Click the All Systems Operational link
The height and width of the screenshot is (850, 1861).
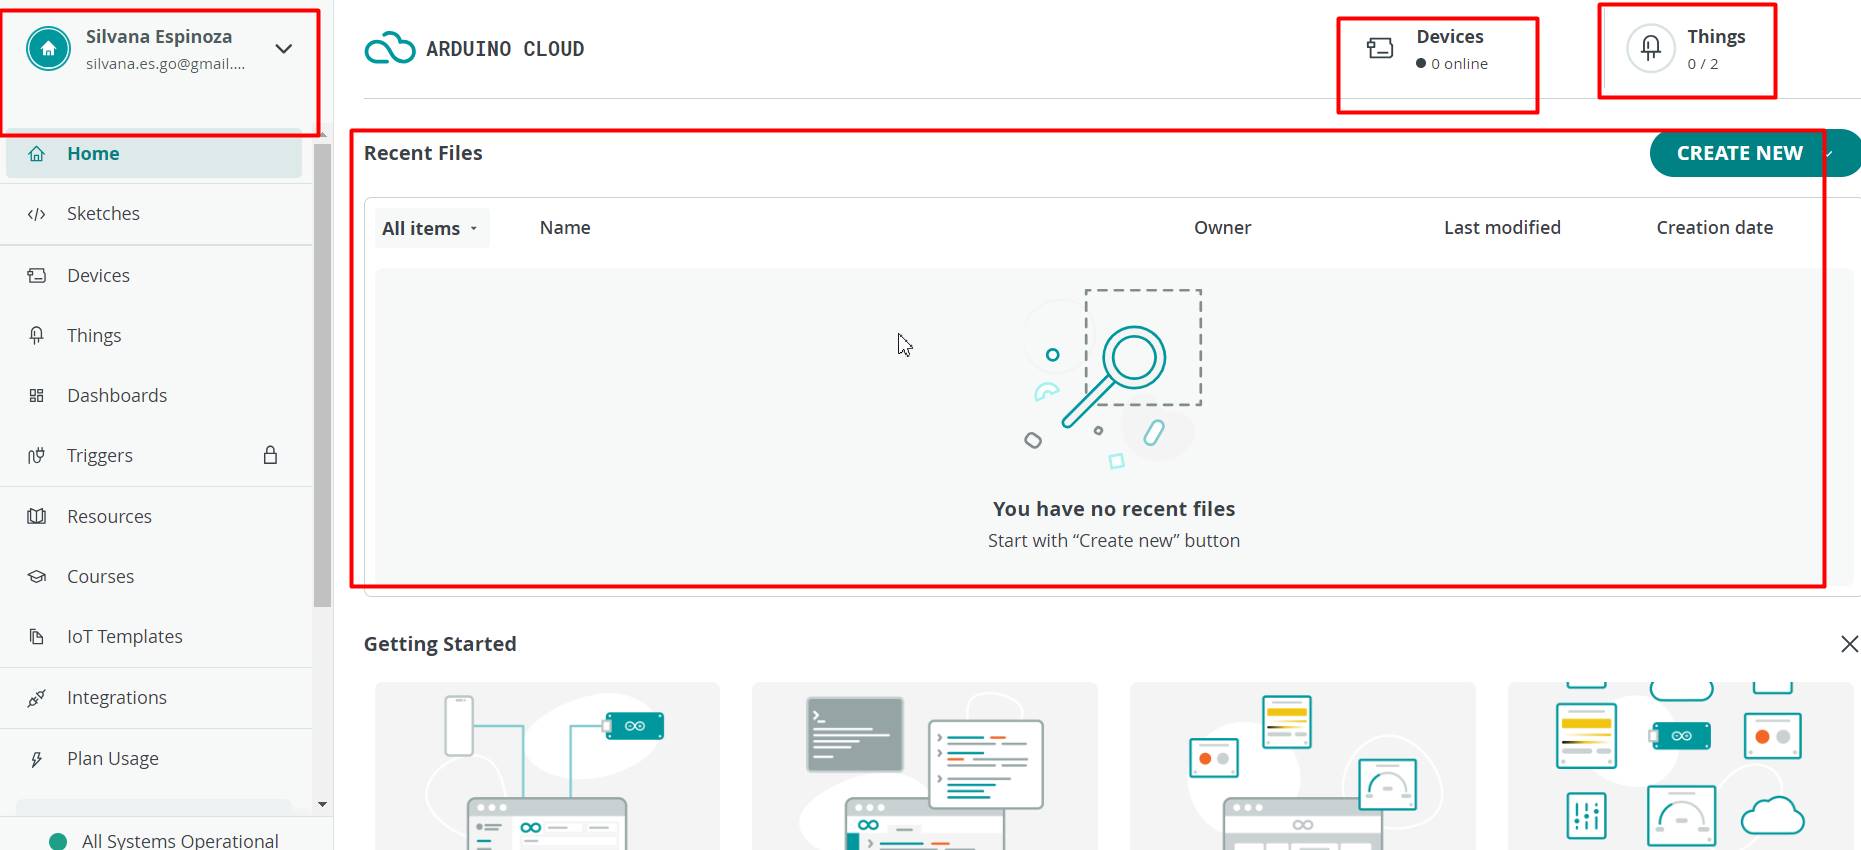[x=180, y=841]
